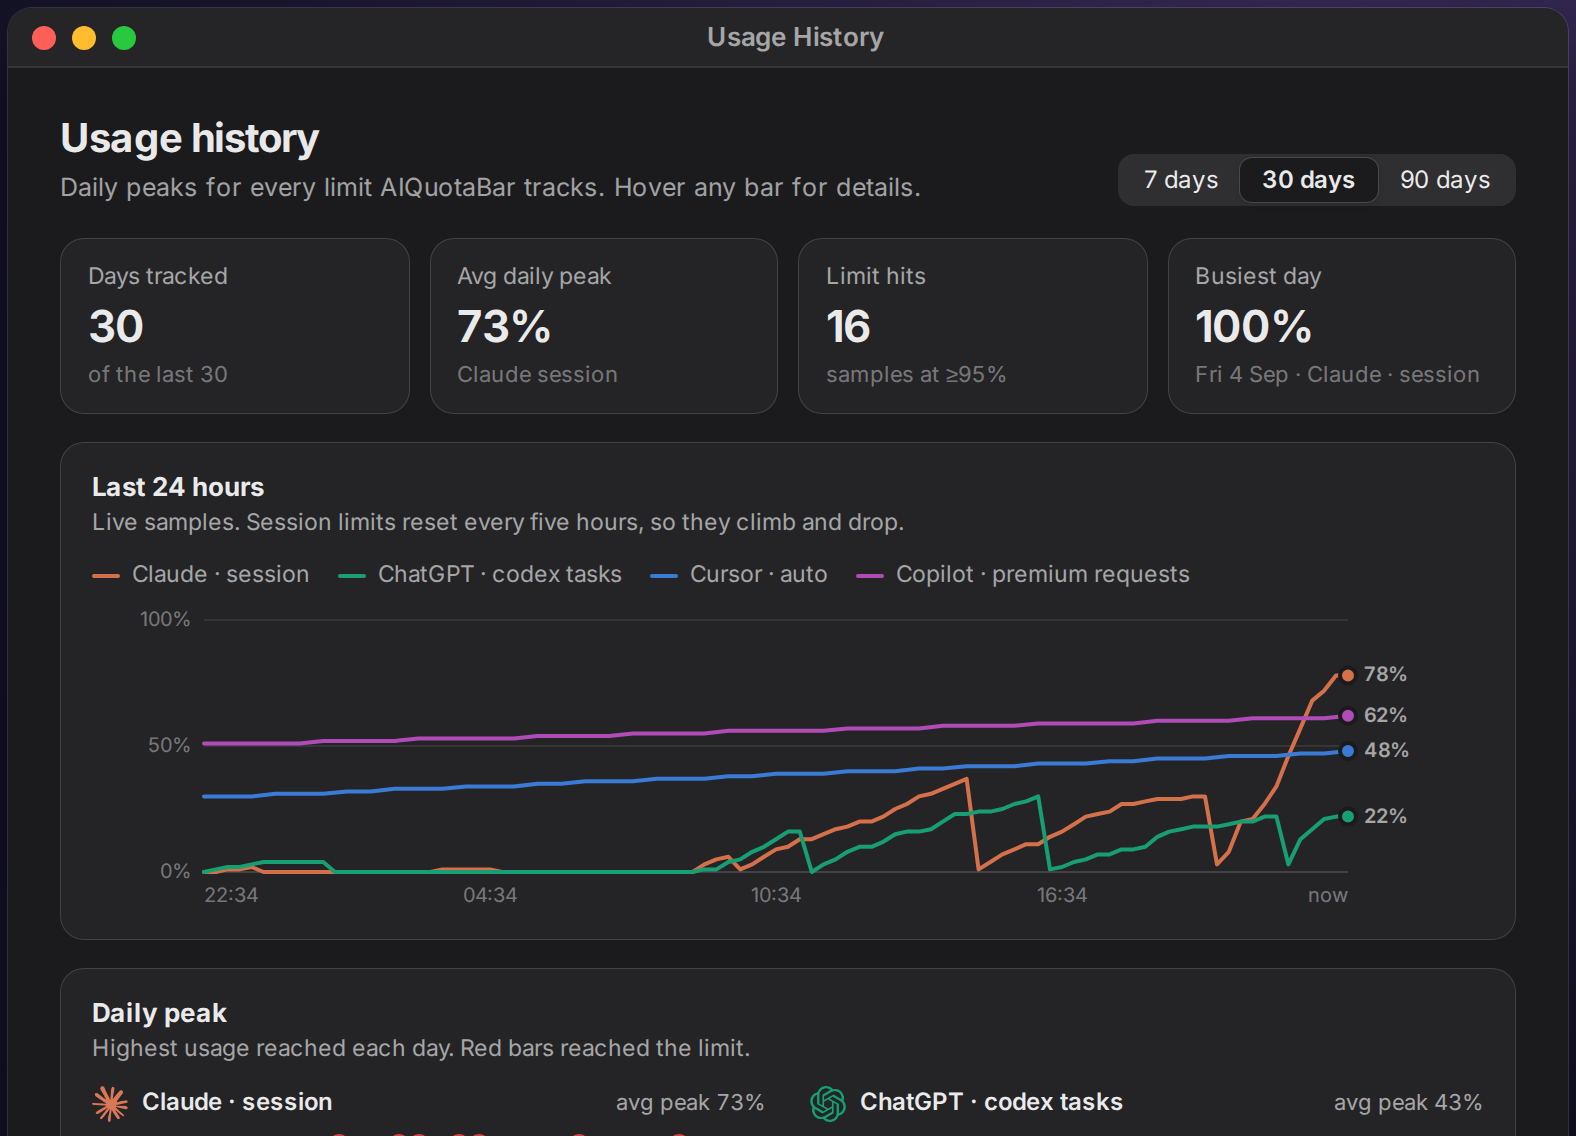Click the ChatGPT logo icon in Daily peak

click(828, 1103)
